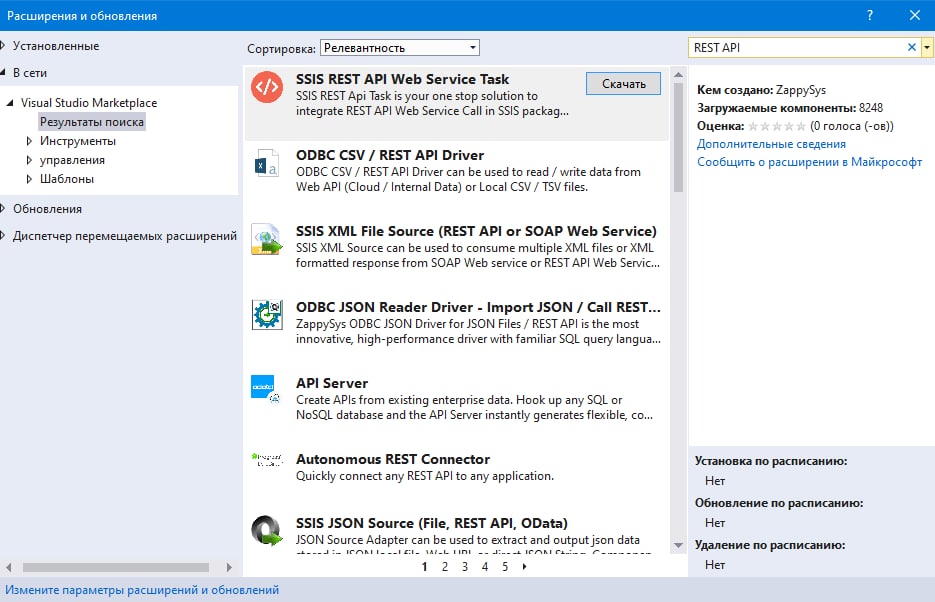935x602 pixels.
Task: Click the ODBC JSON Reader Driver gear icon
Action: click(x=267, y=315)
